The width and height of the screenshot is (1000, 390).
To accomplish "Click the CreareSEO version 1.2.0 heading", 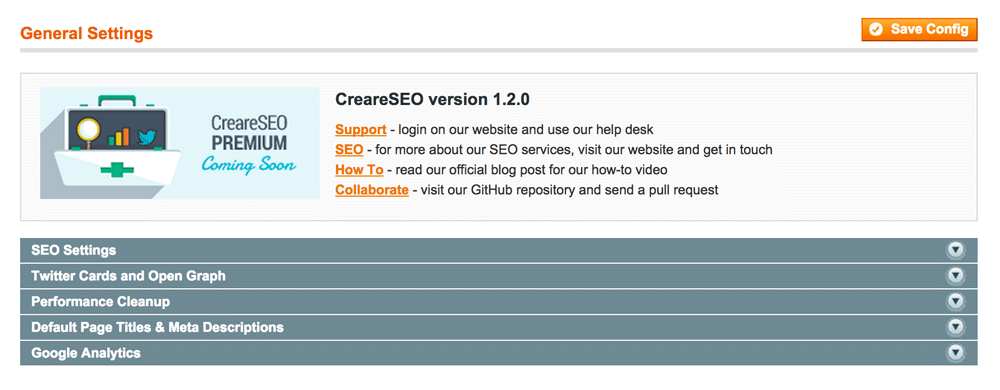I will [x=432, y=99].
